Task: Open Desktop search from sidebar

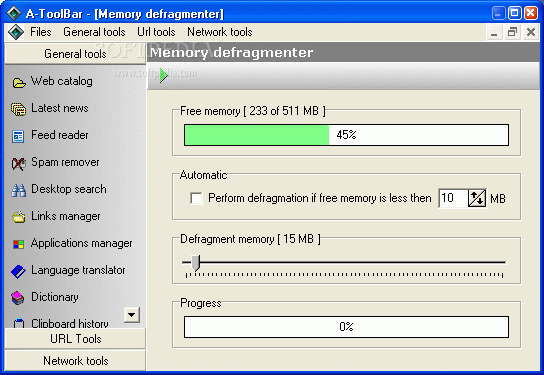Action: (69, 189)
